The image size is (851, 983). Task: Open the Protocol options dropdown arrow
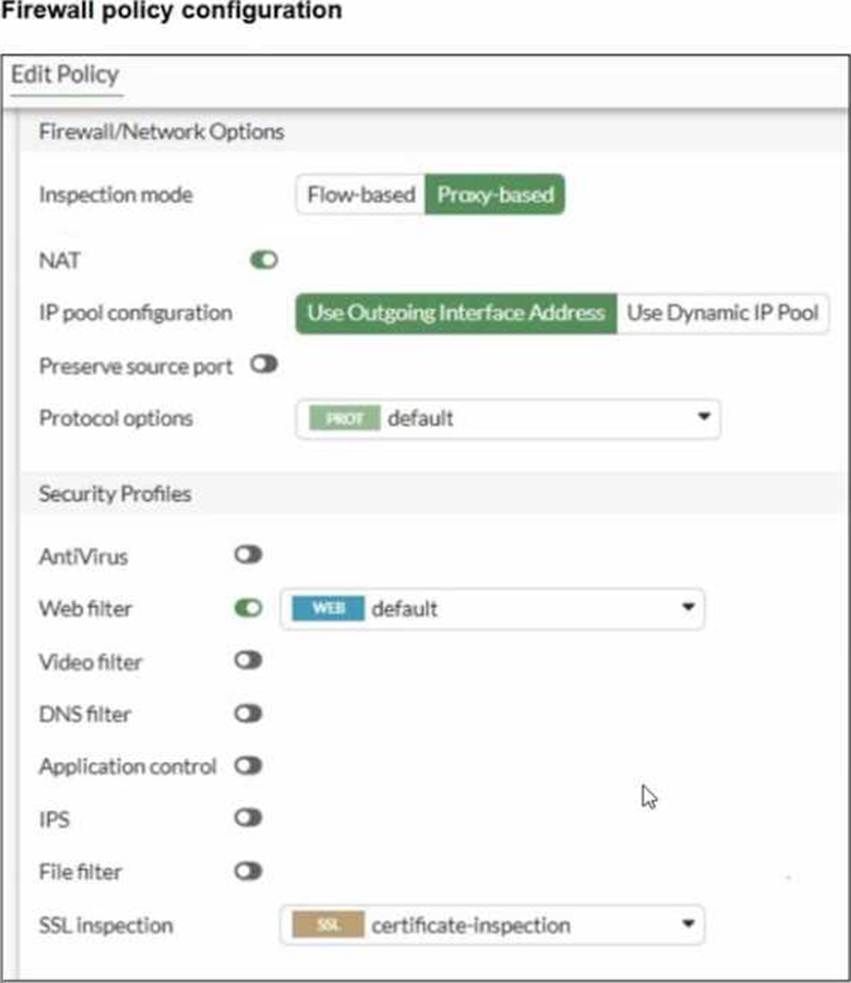coord(704,416)
